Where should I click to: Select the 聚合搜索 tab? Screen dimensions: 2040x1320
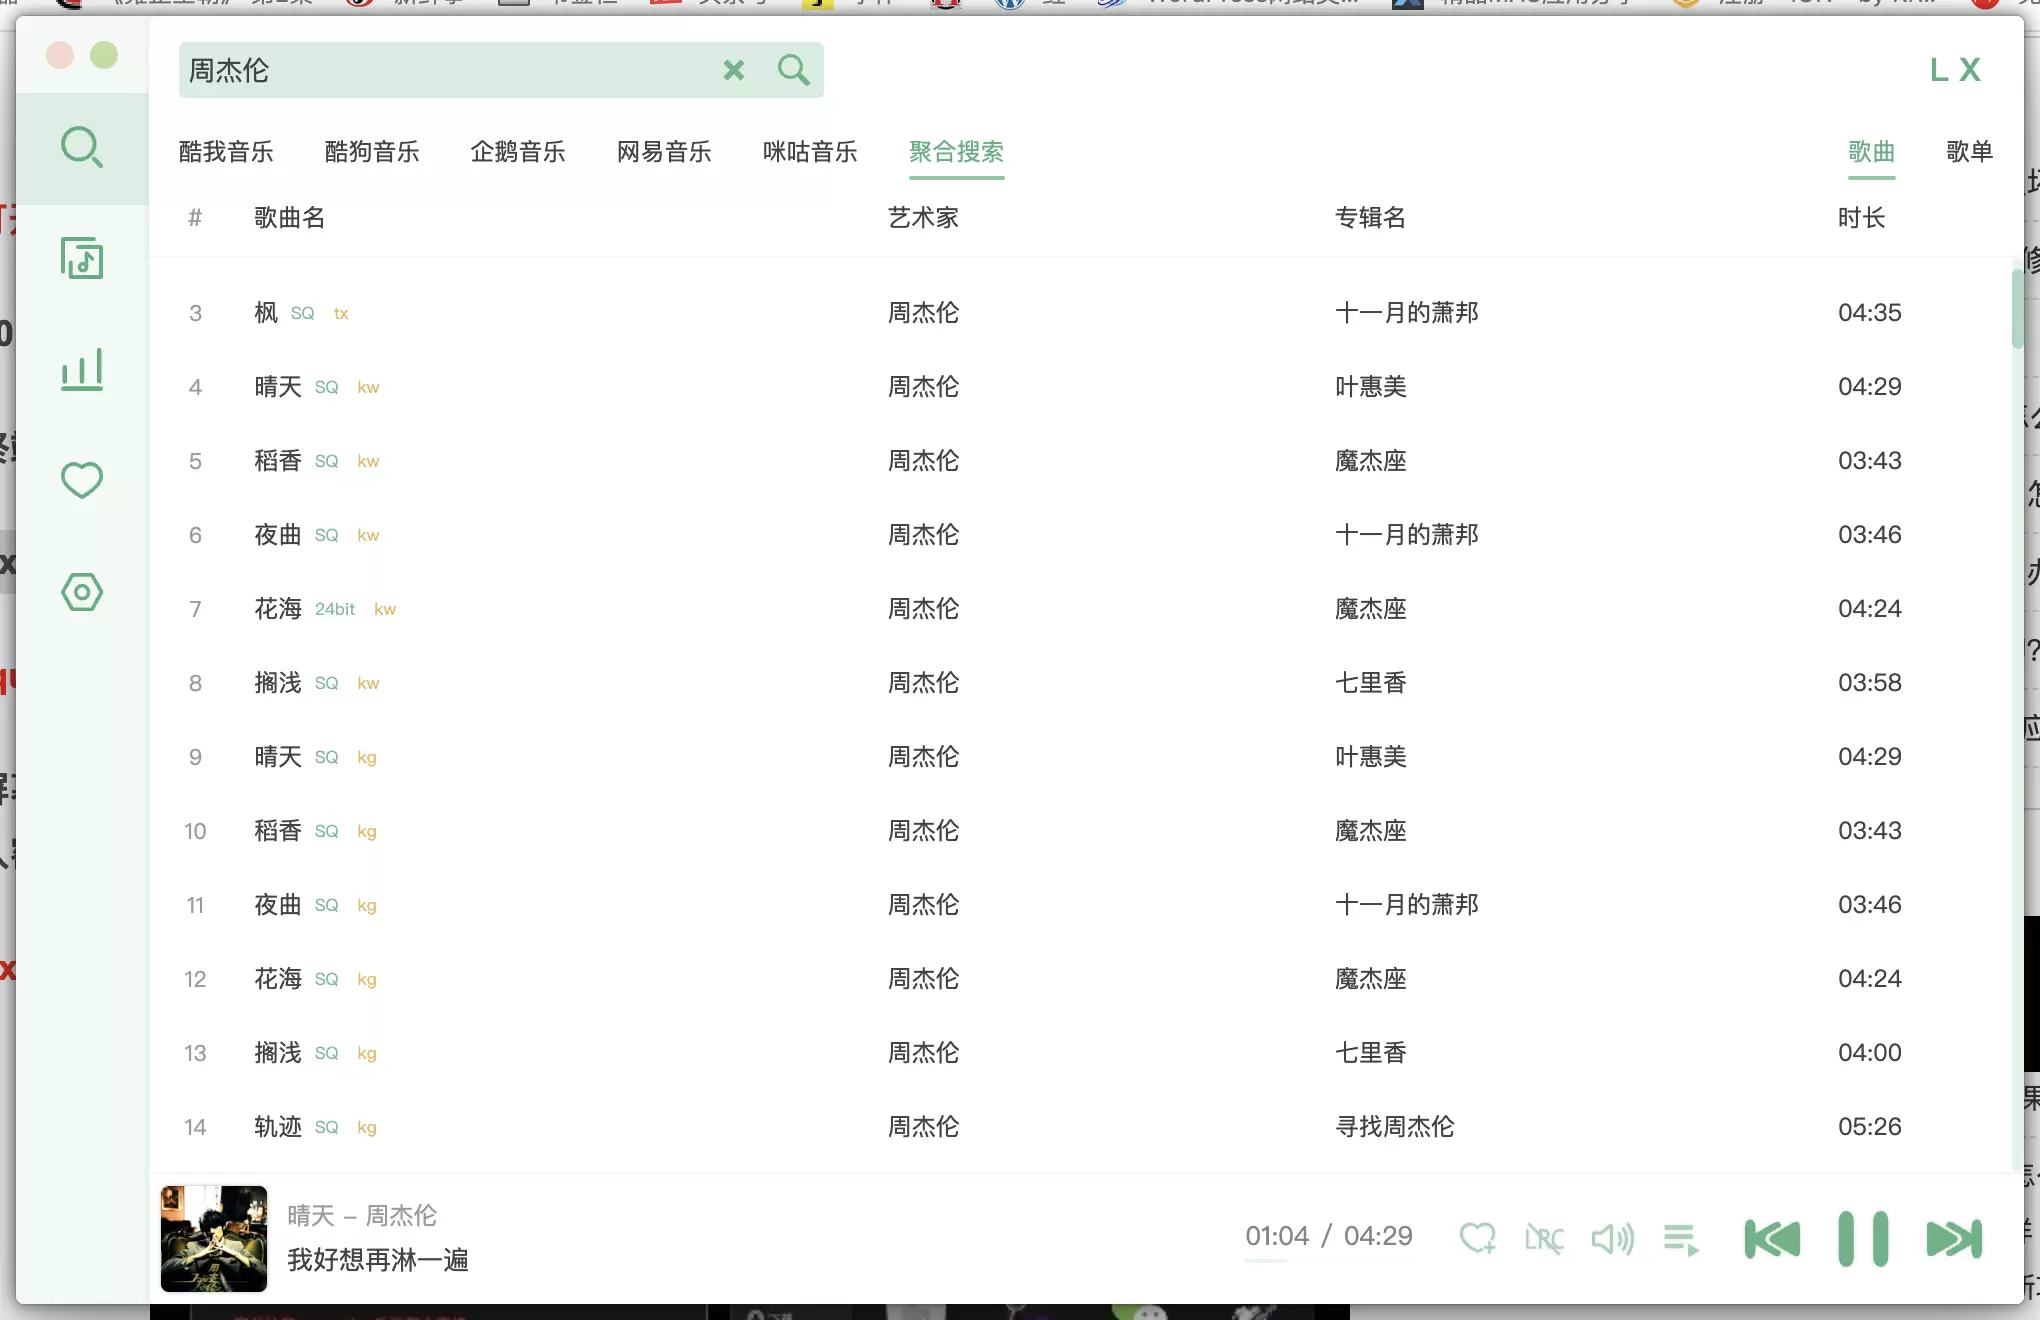point(956,152)
